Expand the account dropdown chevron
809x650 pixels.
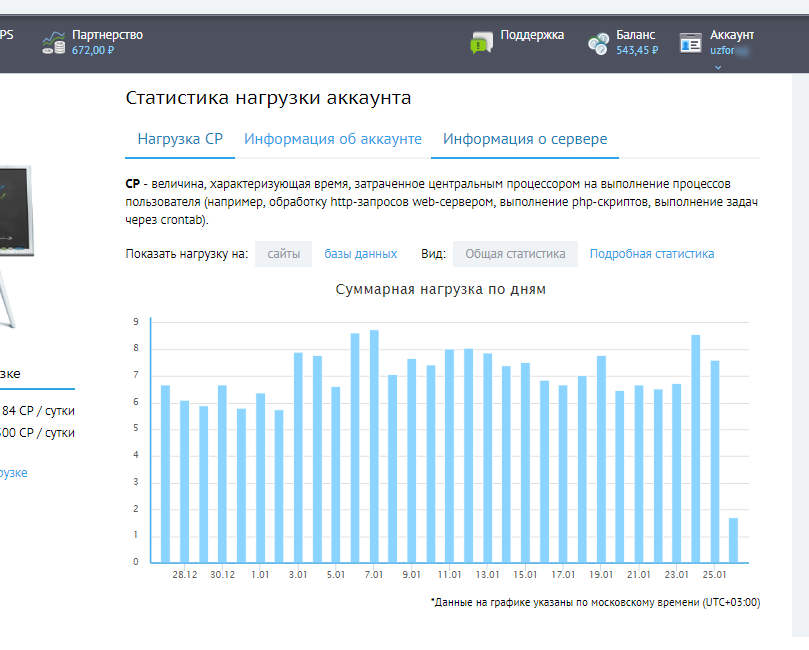pyautogui.click(x=717, y=67)
